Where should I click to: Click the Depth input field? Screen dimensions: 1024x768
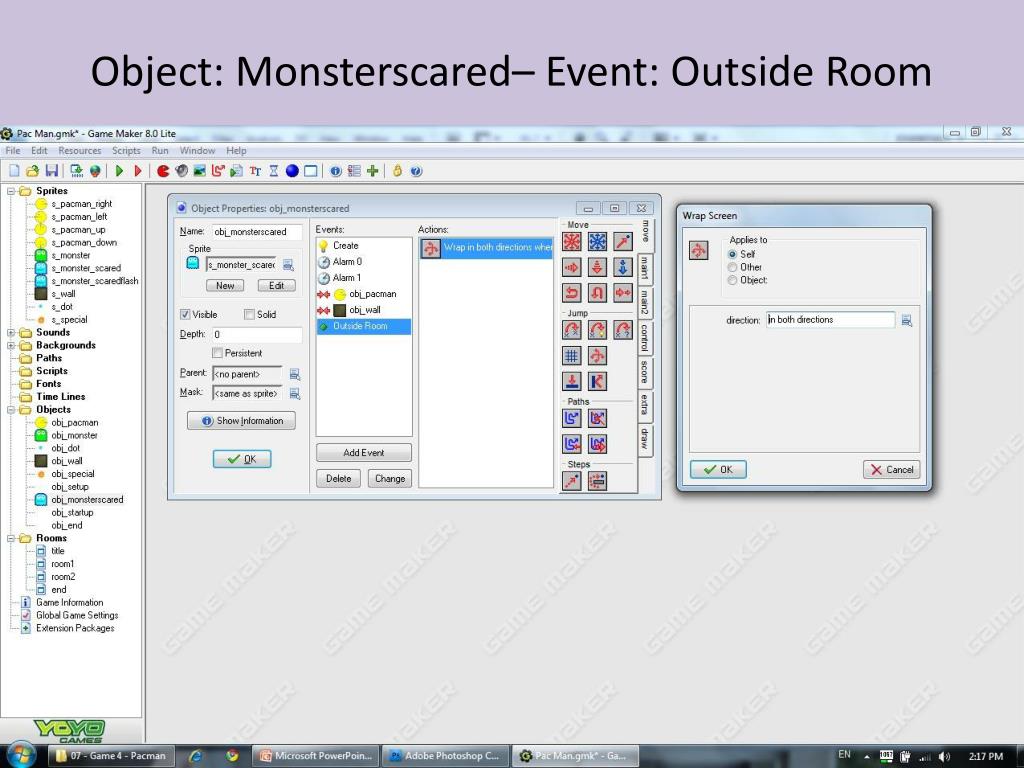point(257,334)
